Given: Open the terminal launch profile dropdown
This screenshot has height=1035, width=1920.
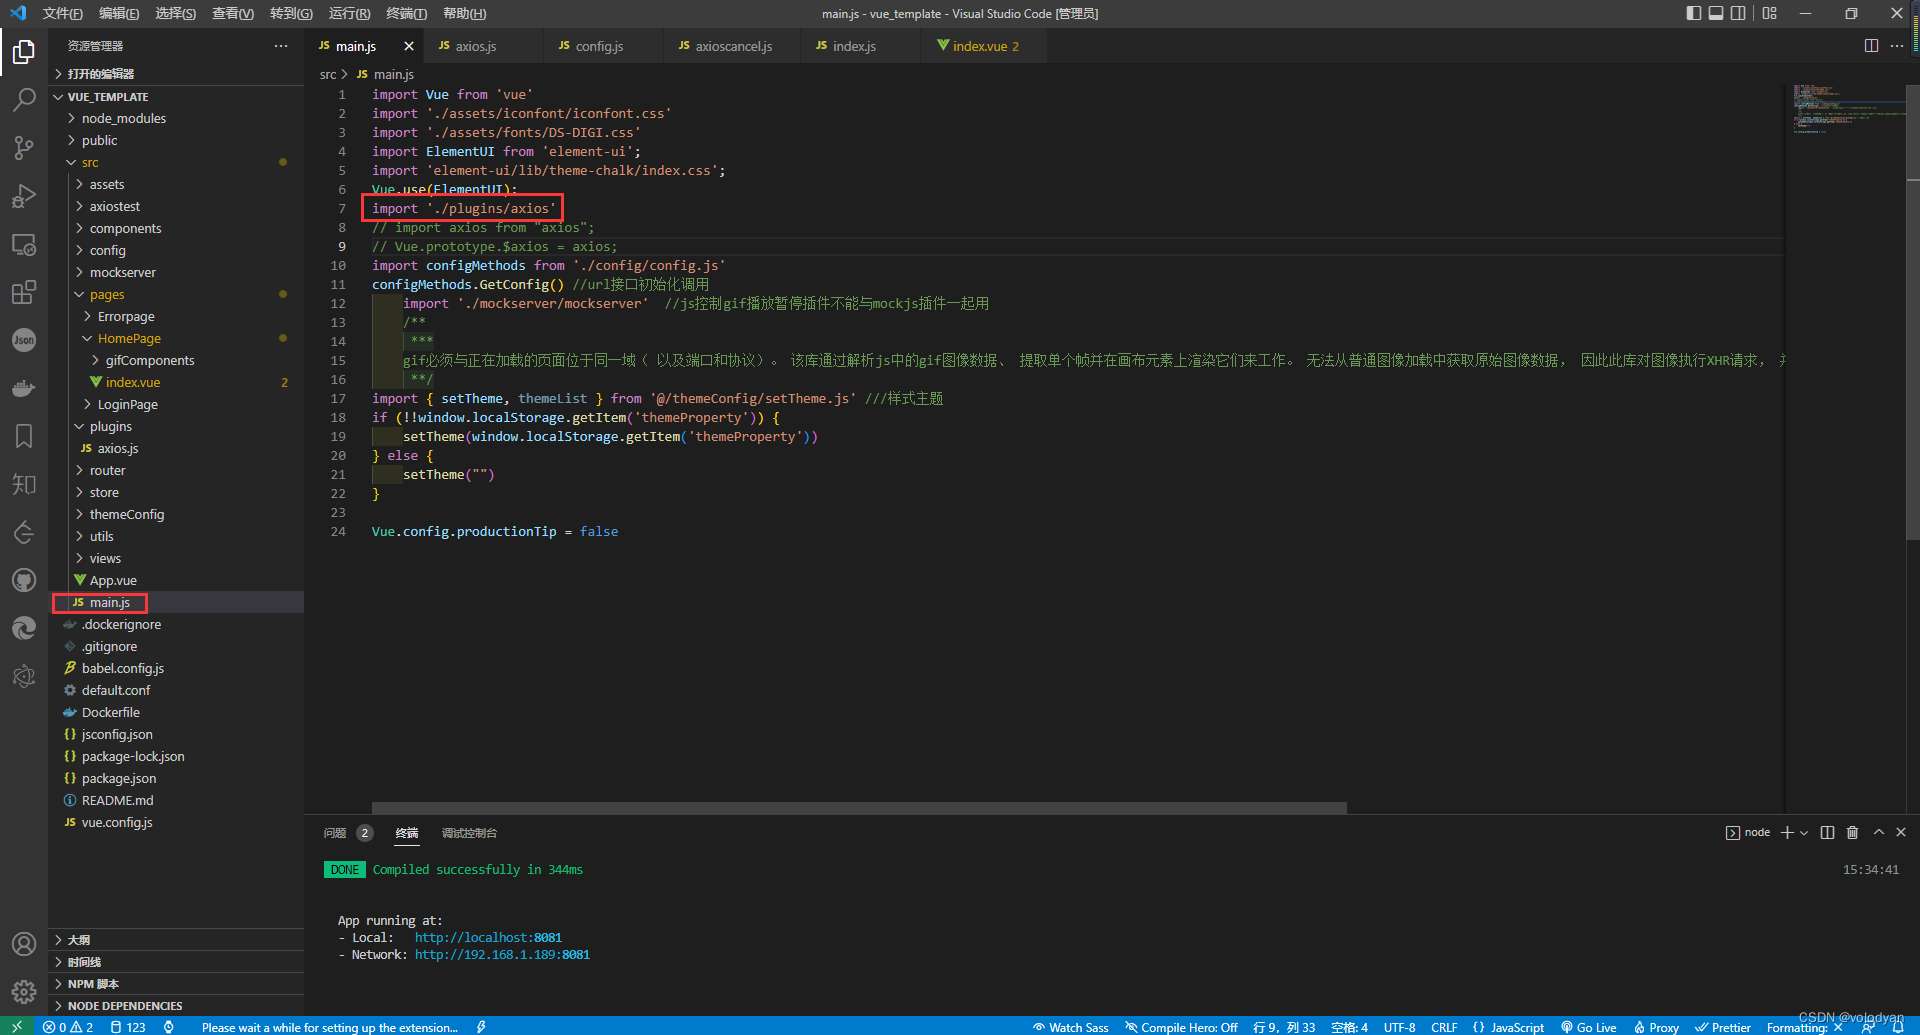Looking at the screenshot, I should point(1804,832).
